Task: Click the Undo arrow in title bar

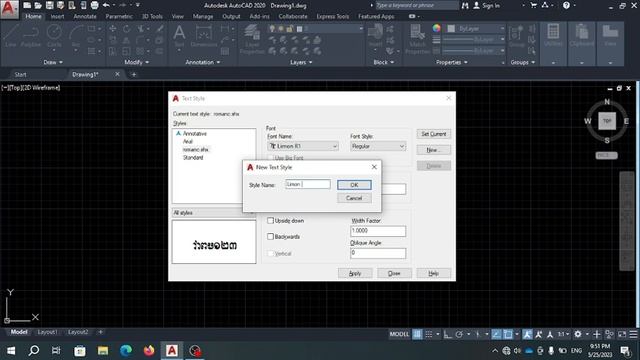Action: click(106, 5)
